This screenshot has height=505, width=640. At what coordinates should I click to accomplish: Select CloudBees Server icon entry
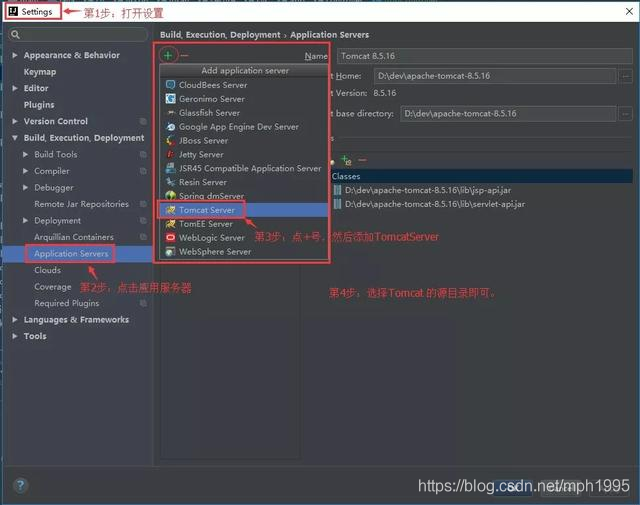(x=170, y=85)
